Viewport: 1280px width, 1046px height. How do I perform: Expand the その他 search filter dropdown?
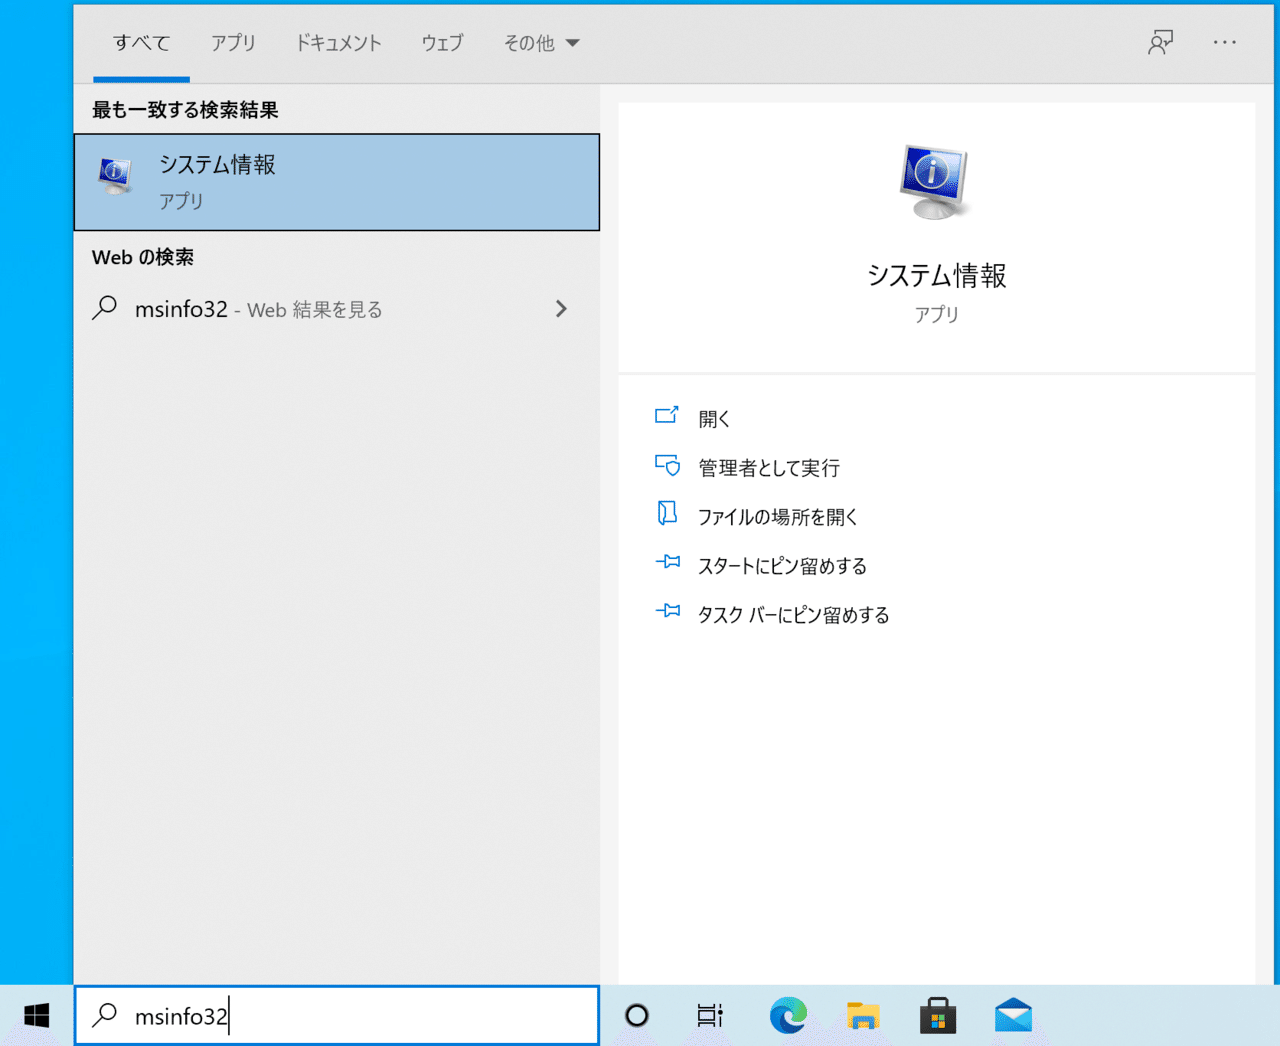click(x=541, y=43)
